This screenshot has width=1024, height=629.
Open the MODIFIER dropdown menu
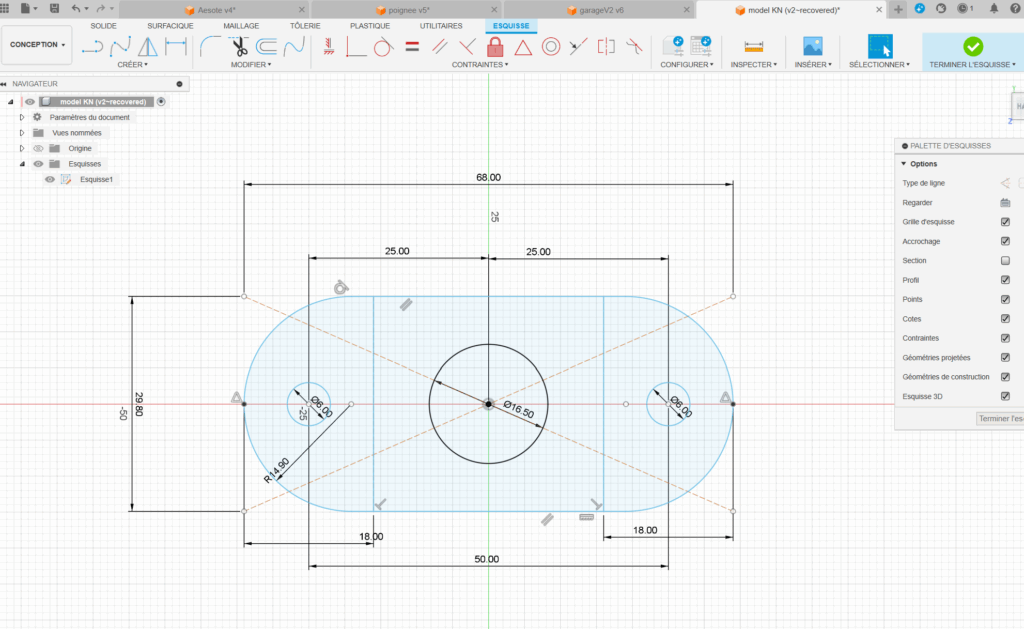[x=251, y=65]
